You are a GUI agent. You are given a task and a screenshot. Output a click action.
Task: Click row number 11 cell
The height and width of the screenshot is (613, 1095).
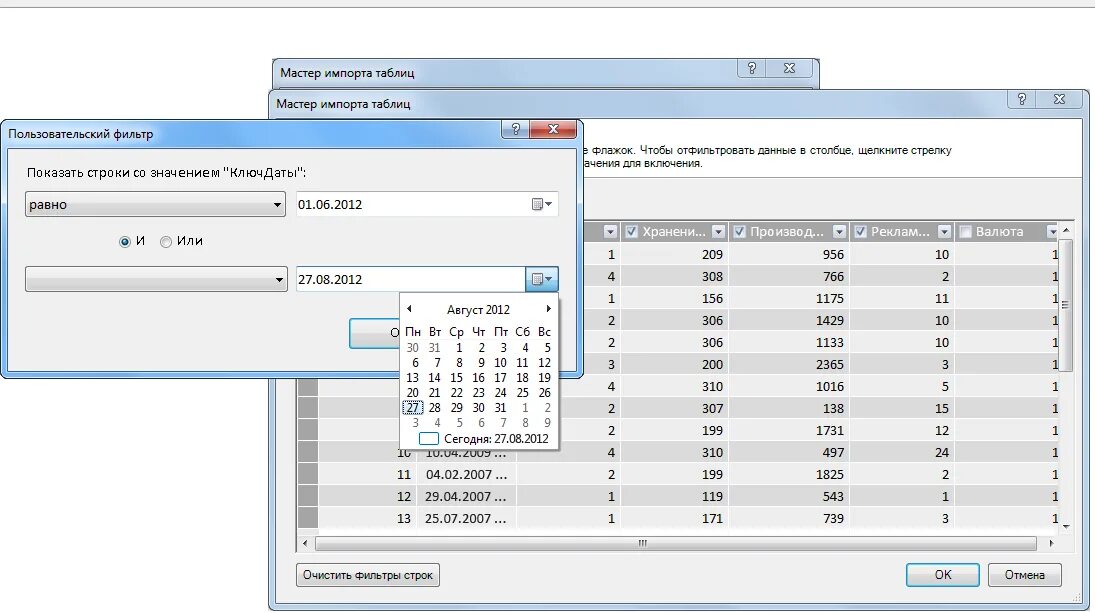pos(368,475)
